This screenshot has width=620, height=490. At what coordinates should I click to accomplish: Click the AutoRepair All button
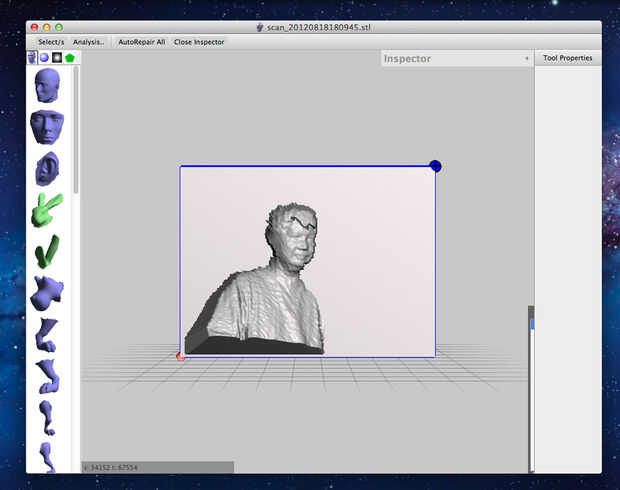(141, 42)
